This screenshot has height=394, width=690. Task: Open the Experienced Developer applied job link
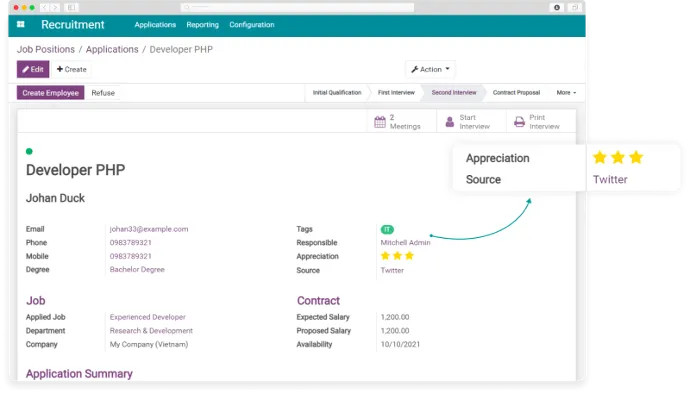[147, 317]
